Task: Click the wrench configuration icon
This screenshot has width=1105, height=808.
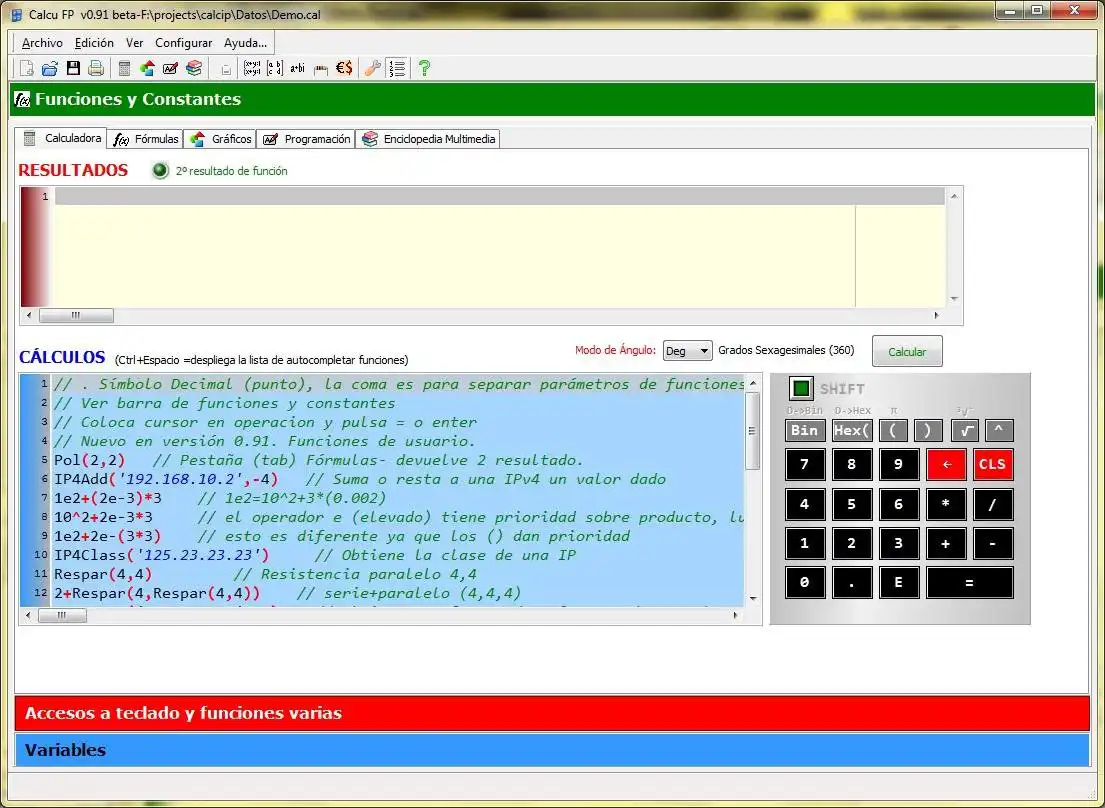Action: (373, 68)
